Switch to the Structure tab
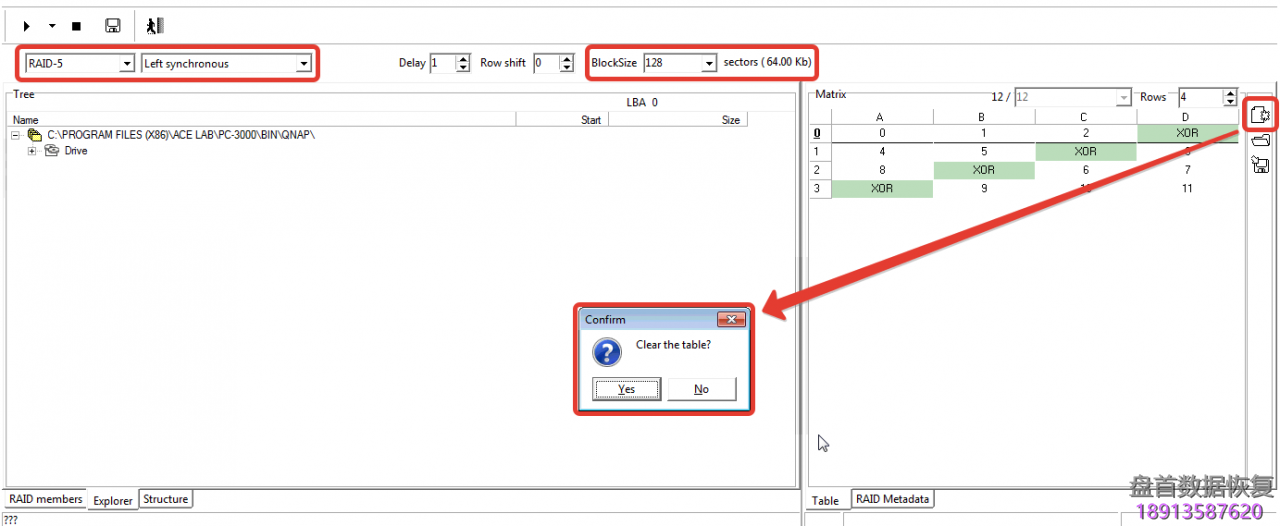This screenshot has width=1280, height=526. click(165, 499)
